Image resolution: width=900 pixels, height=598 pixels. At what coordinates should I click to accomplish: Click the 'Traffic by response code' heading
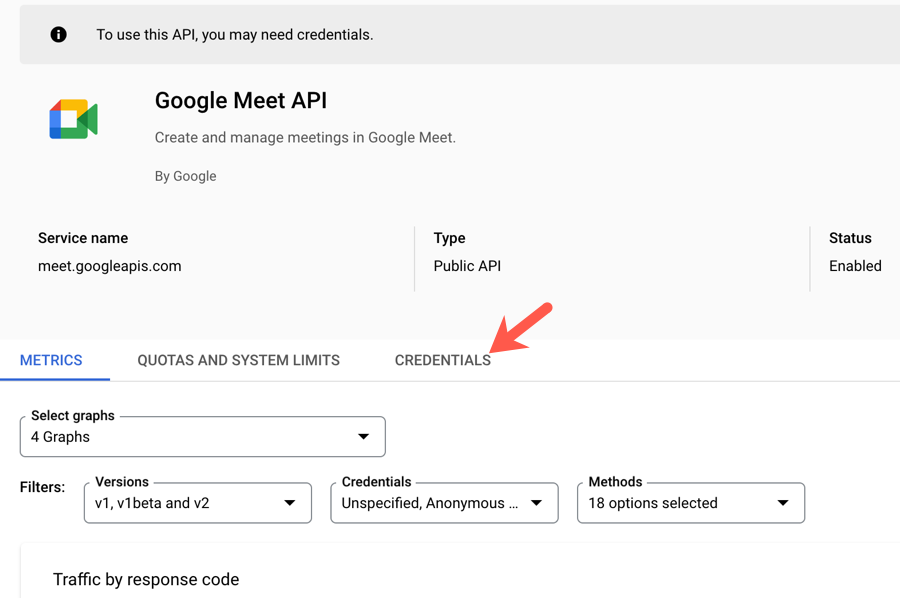146,580
